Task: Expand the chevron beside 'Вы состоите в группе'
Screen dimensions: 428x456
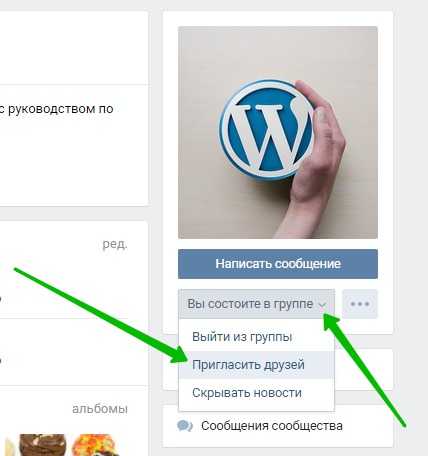Action: click(x=322, y=304)
